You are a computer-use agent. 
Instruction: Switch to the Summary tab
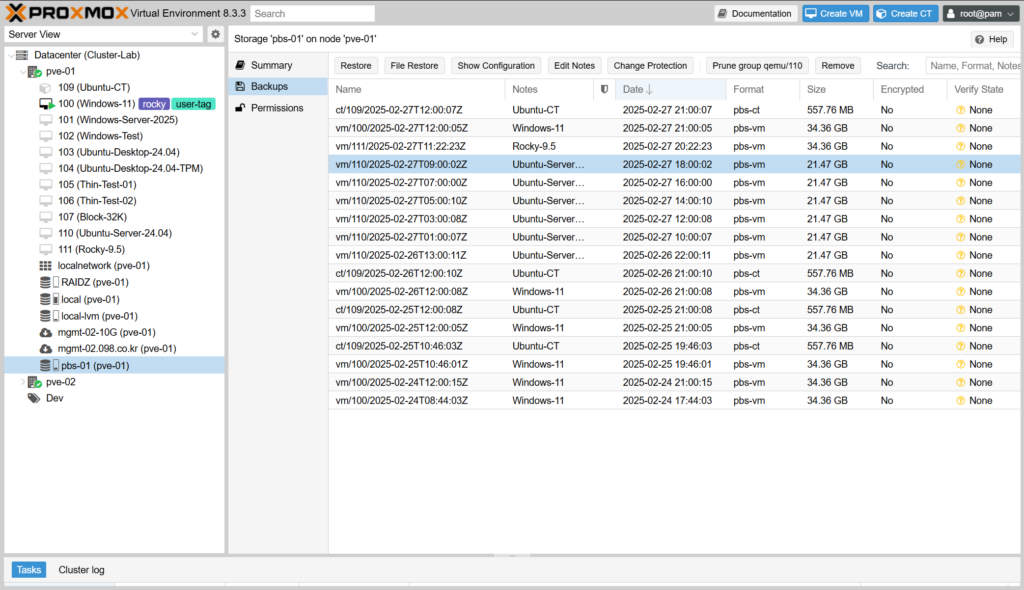[271, 65]
